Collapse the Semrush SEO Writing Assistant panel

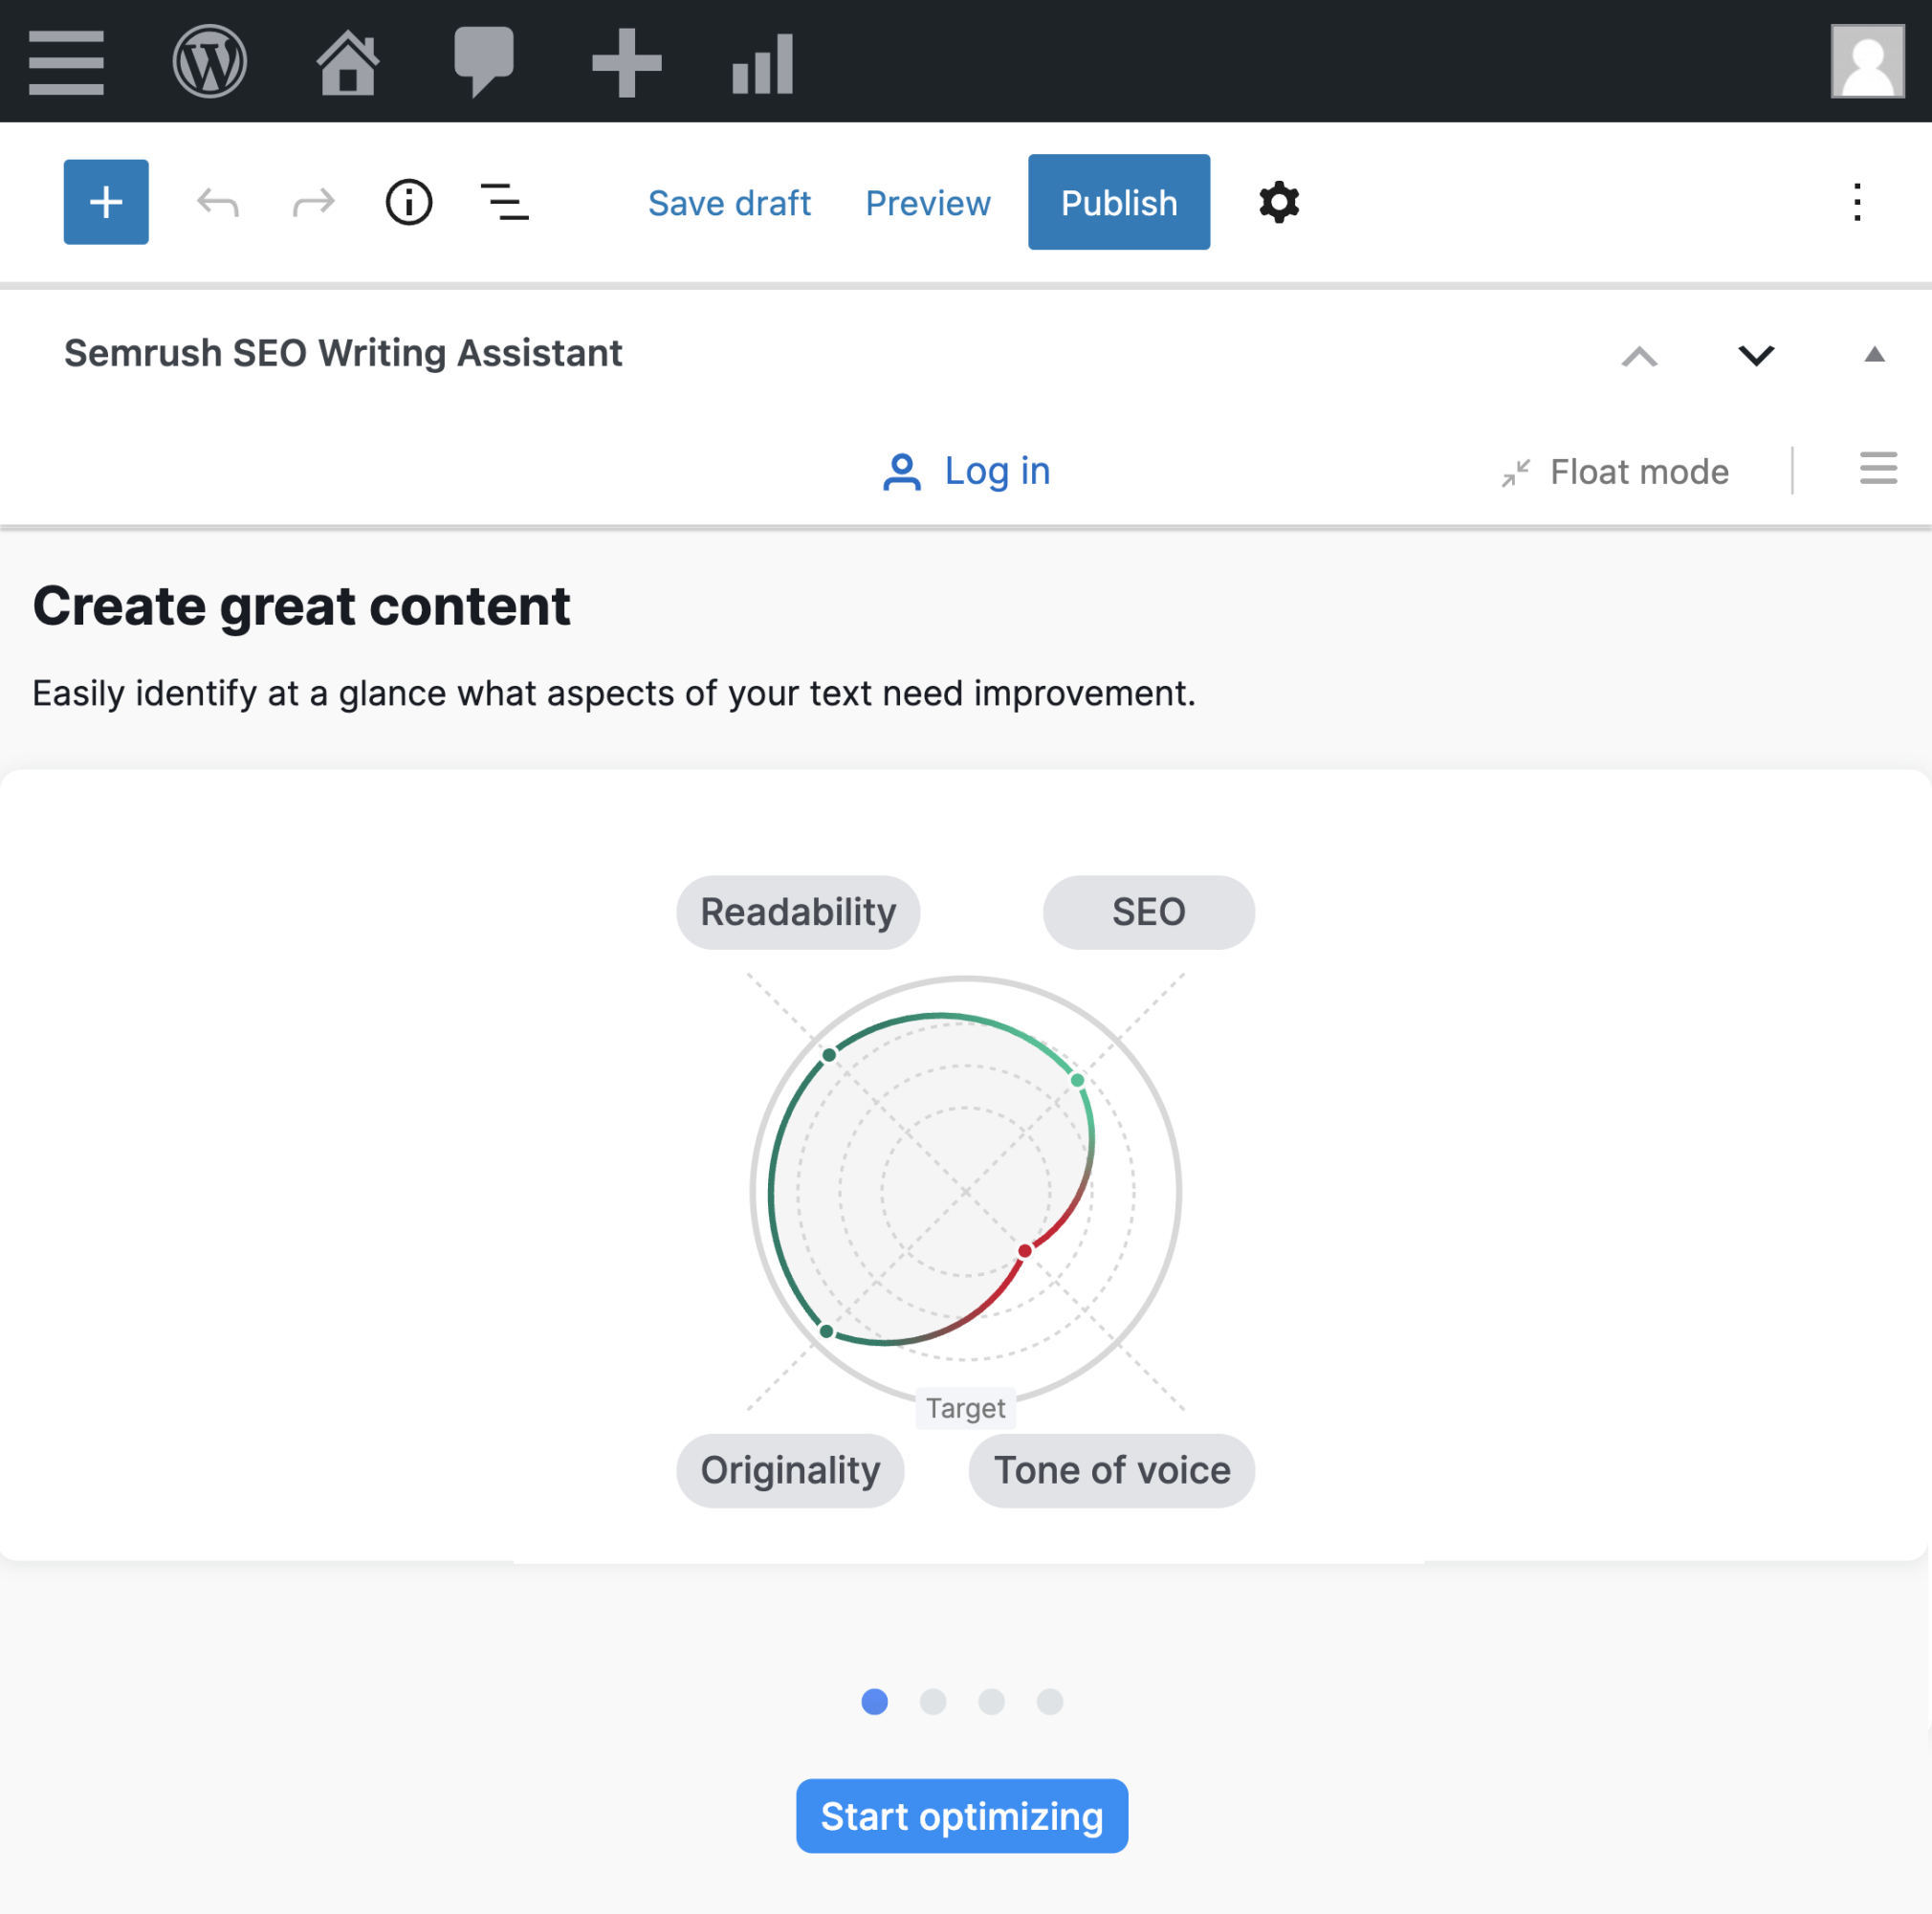(x=1875, y=354)
